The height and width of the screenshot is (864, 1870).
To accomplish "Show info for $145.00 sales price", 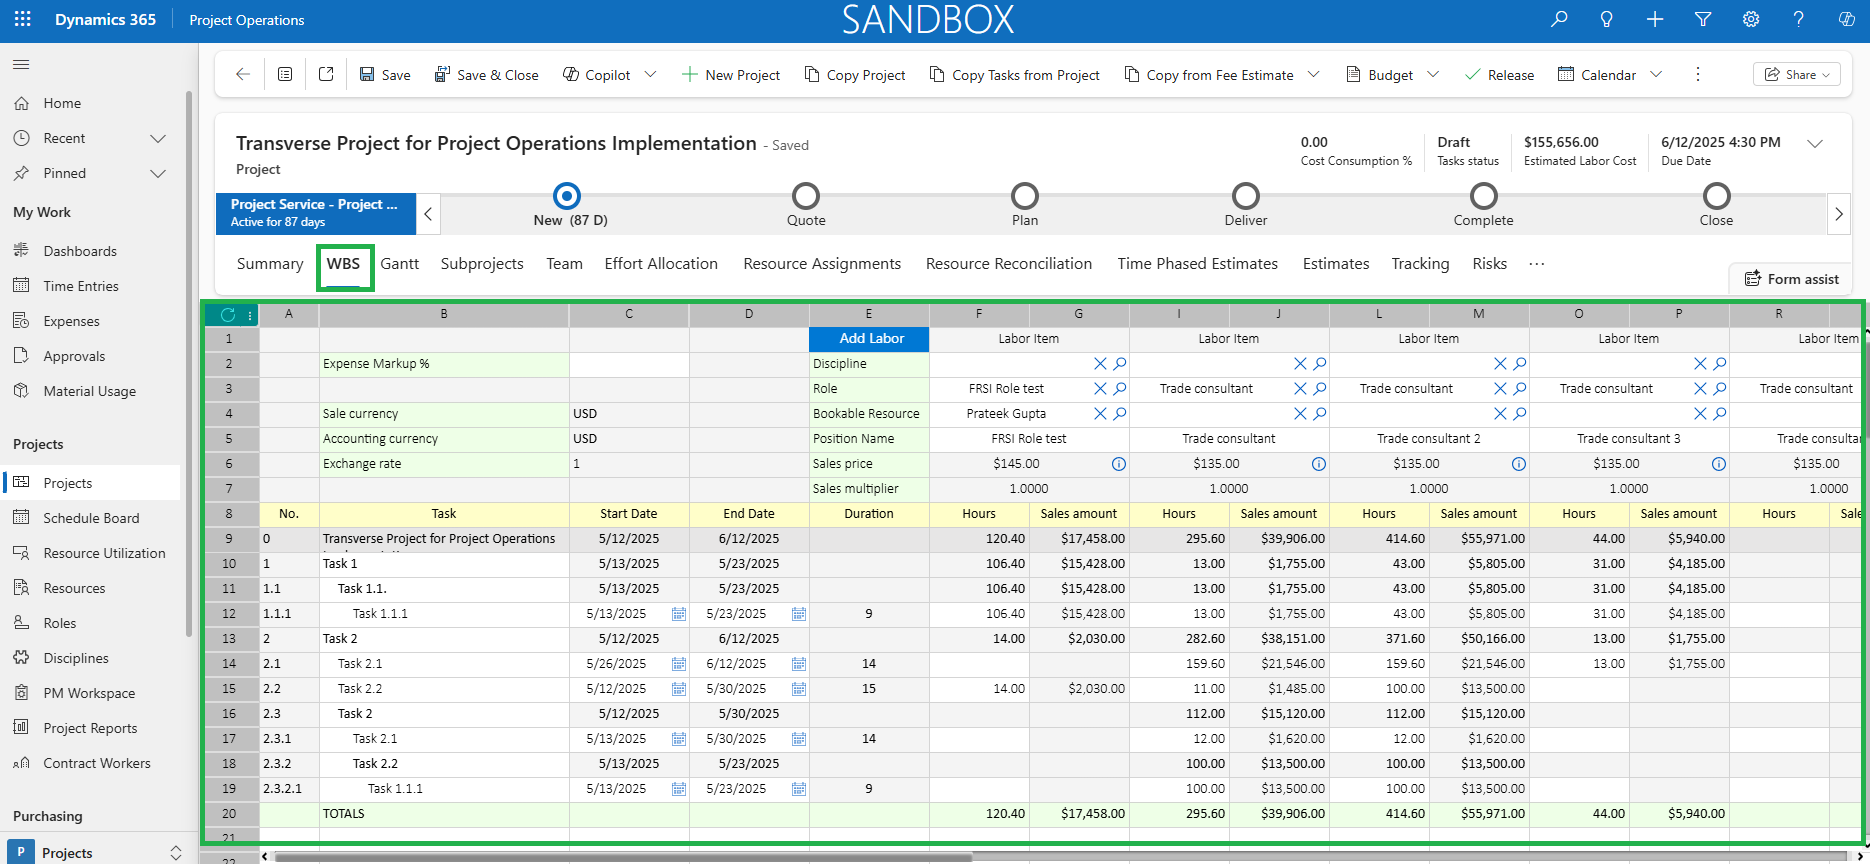I will (x=1119, y=464).
